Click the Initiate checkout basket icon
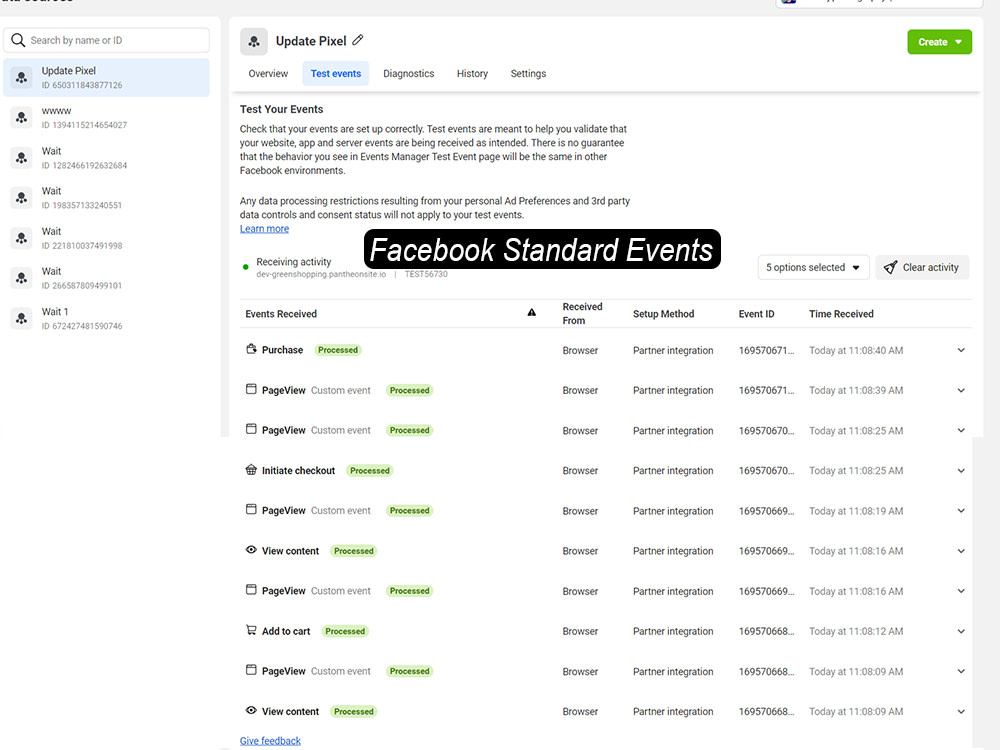 pyautogui.click(x=251, y=469)
